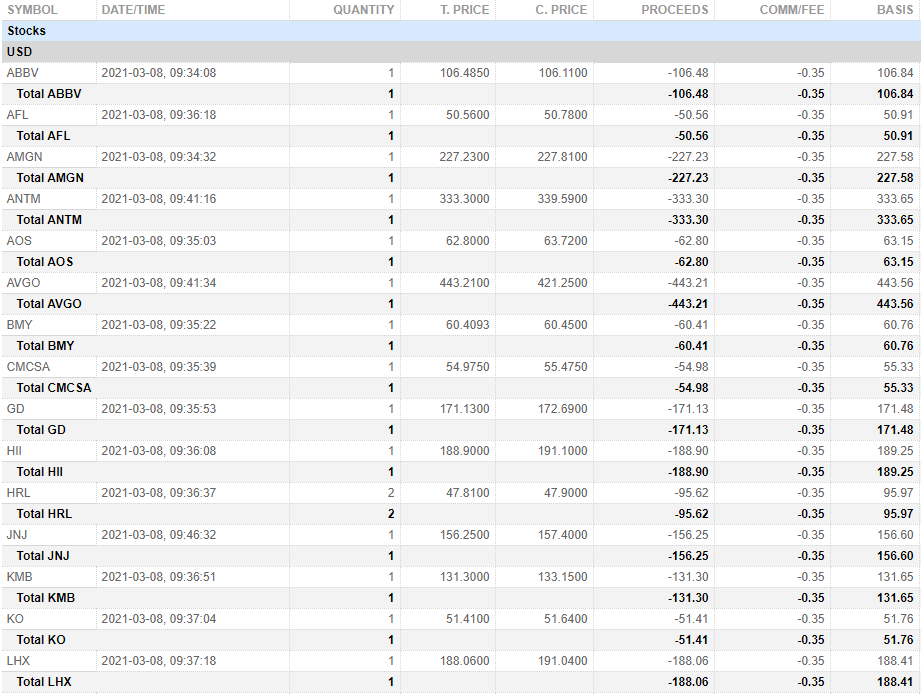Click GD proceeds value -171.13 in GD row
This screenshot has width=921, height=695.
point(688,409)
